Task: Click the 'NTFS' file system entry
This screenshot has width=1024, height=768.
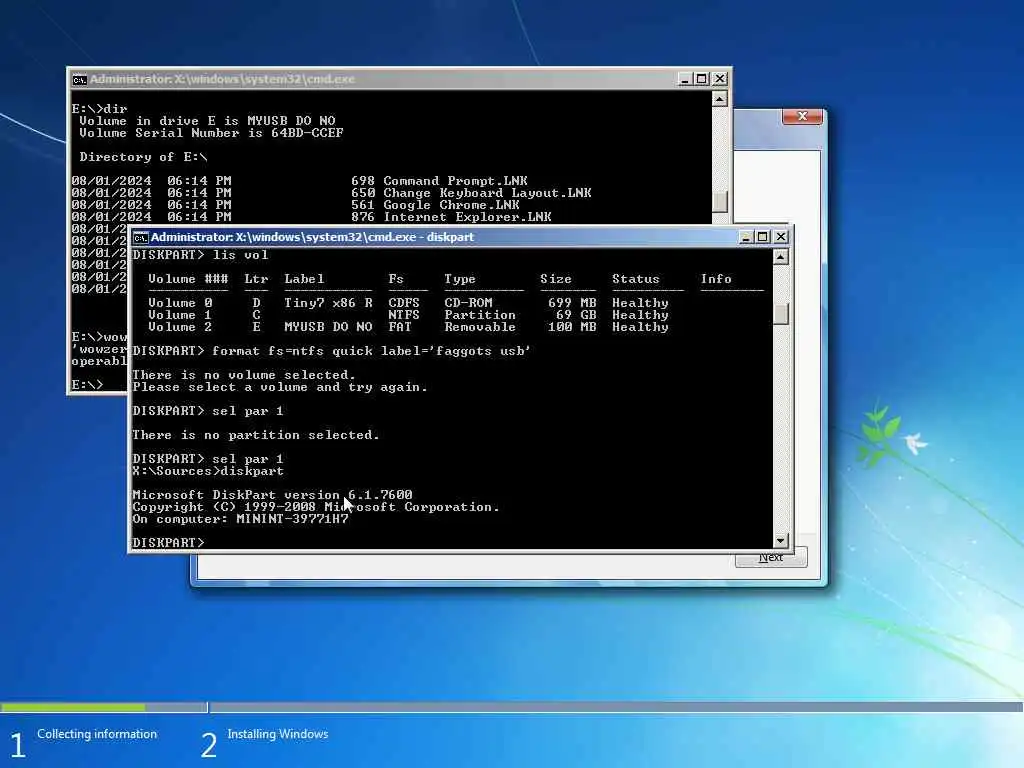Action: pos(404,315)
